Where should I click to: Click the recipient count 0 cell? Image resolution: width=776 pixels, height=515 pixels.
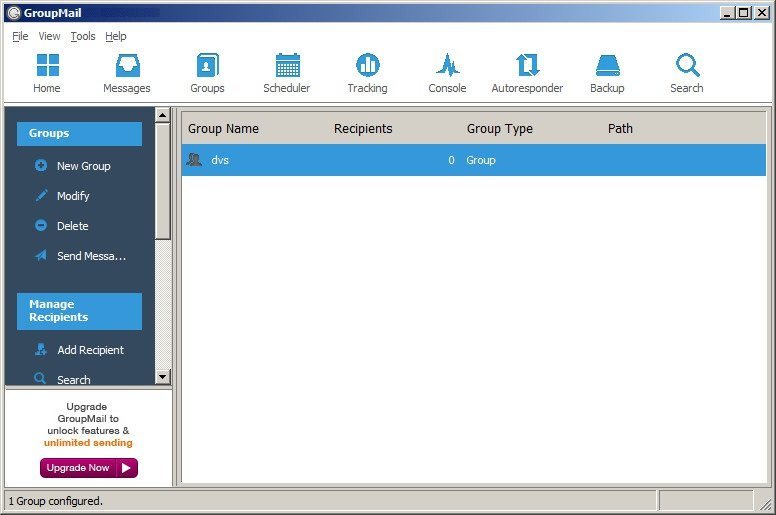(451, 160)
